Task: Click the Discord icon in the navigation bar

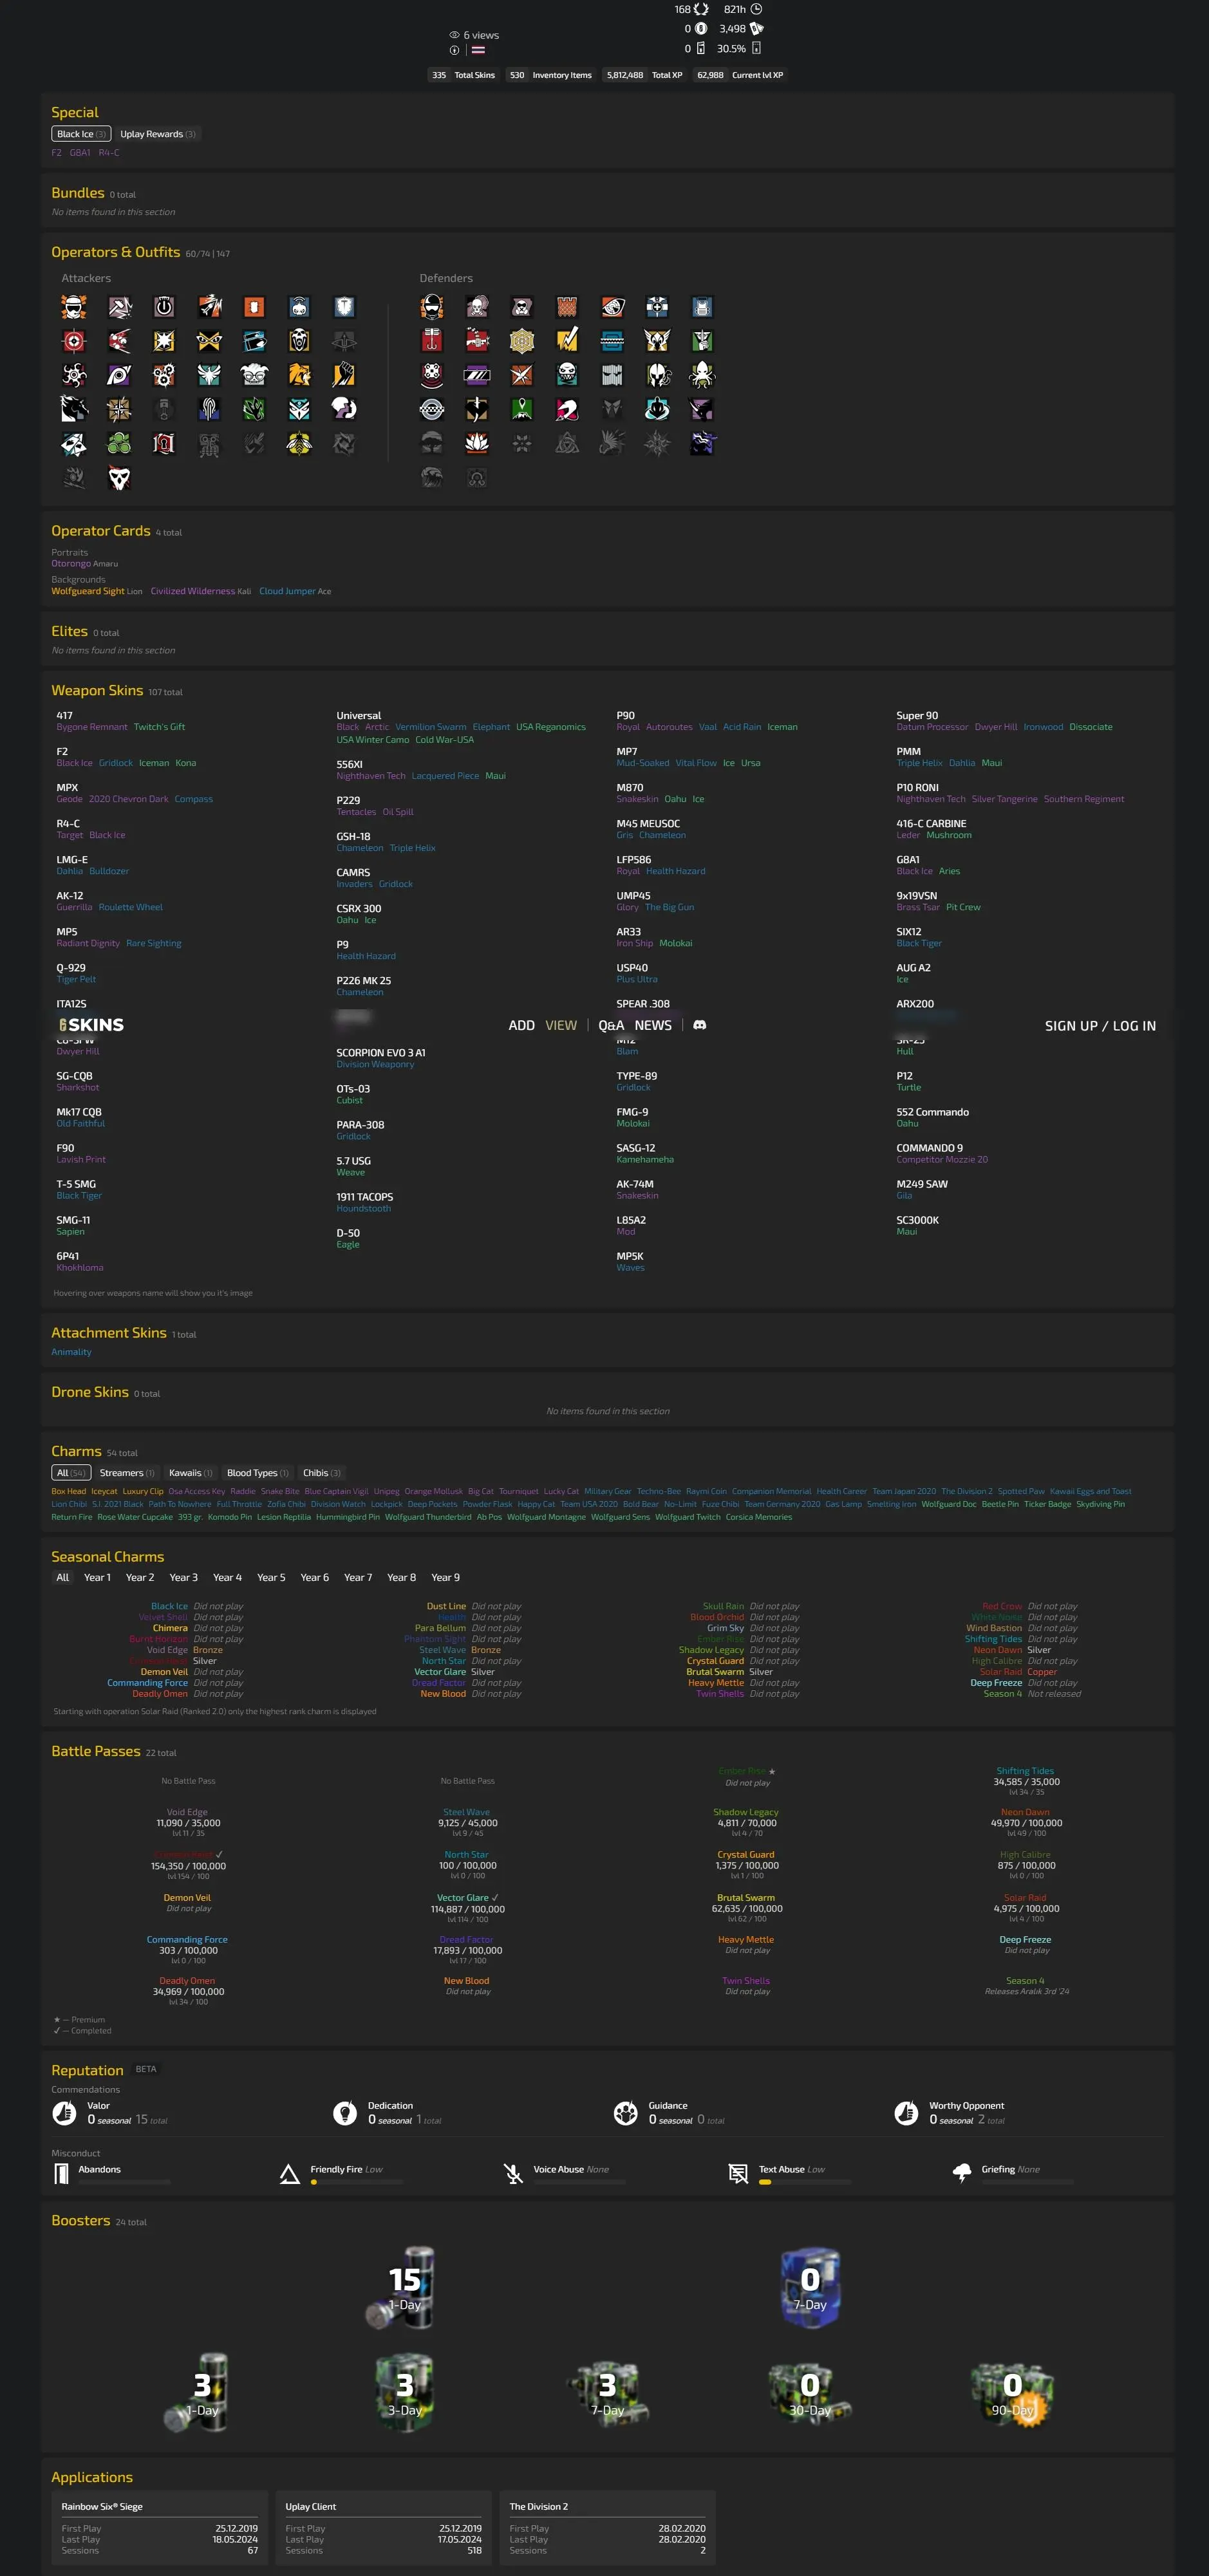Action: pos(700,1025)
